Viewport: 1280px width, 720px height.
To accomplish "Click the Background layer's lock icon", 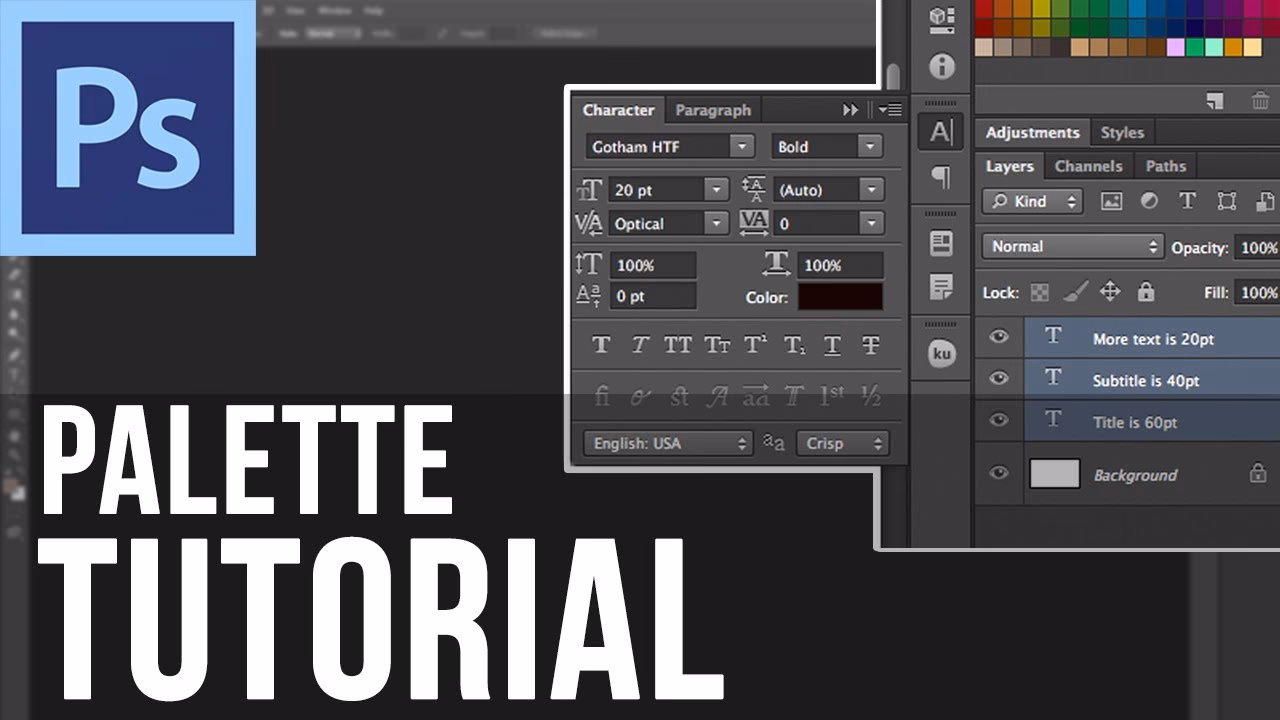I will tap(1258, 473).
